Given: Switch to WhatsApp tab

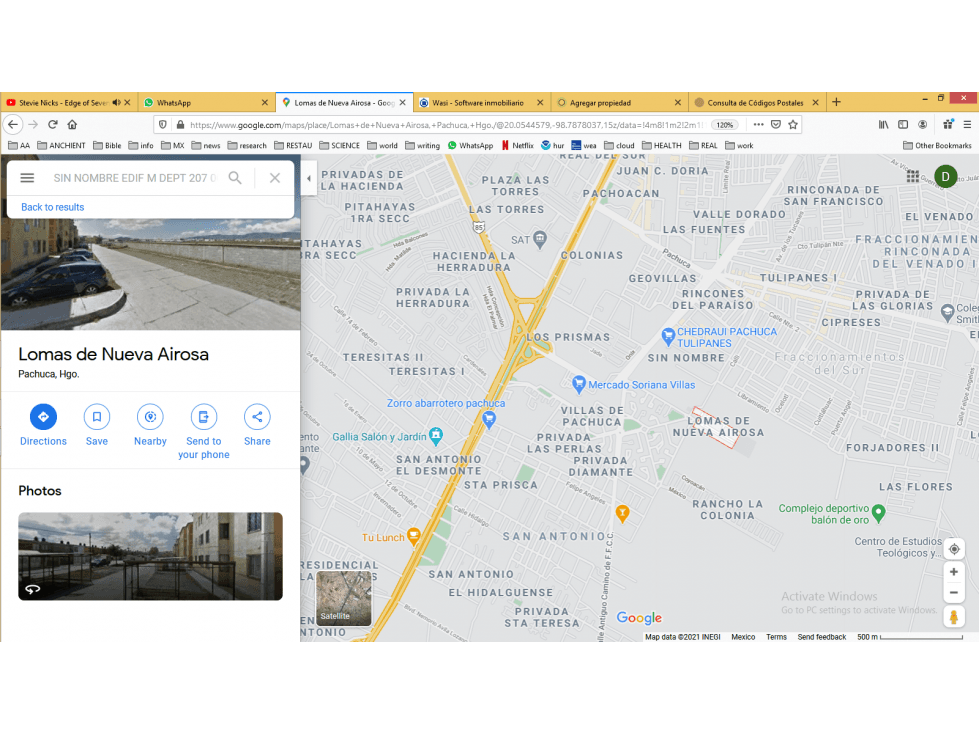Looking at the screenshot, I should click(x=207, y=102).
